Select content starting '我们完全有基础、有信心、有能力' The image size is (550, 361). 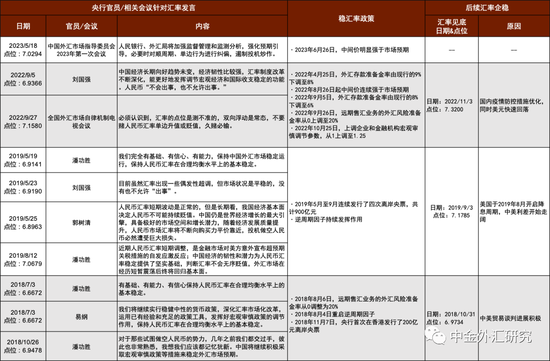point(202,160)
